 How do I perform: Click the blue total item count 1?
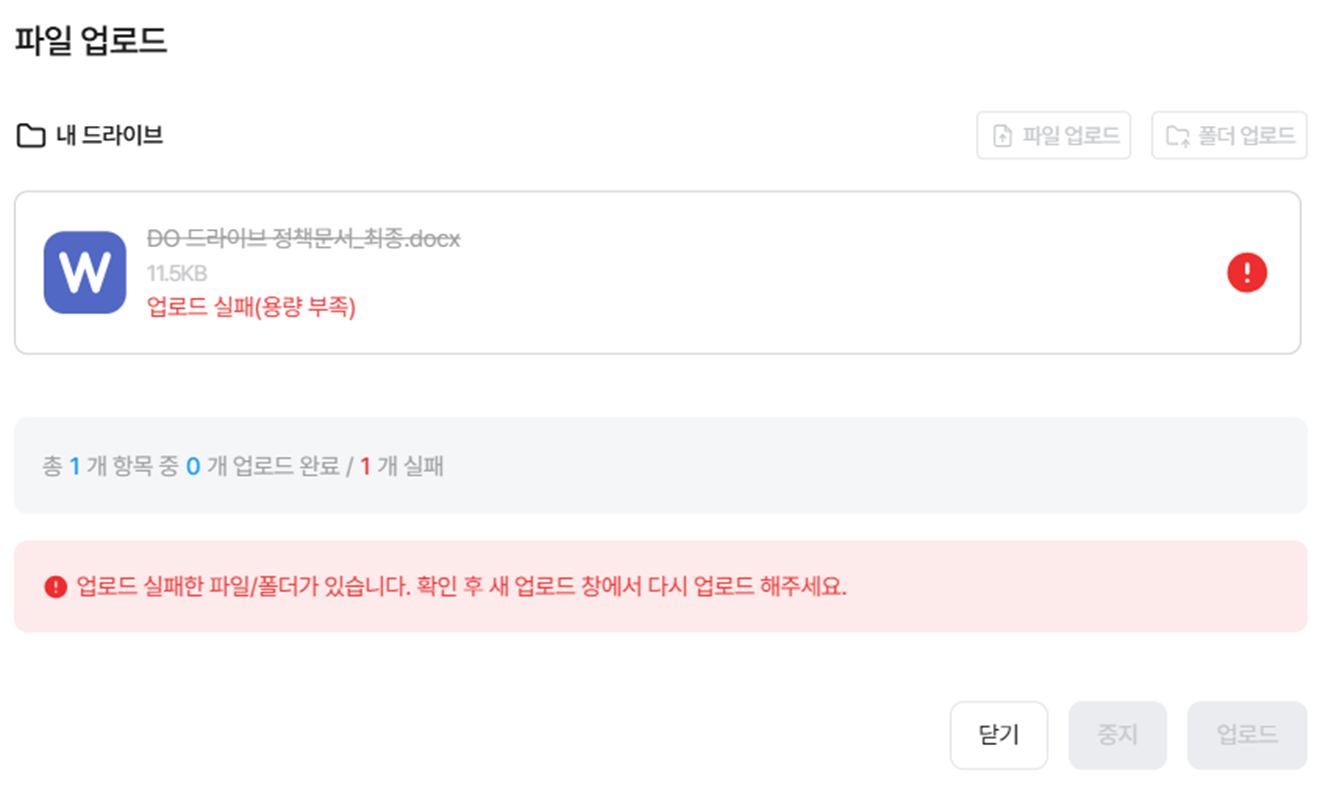coord(74,467)
